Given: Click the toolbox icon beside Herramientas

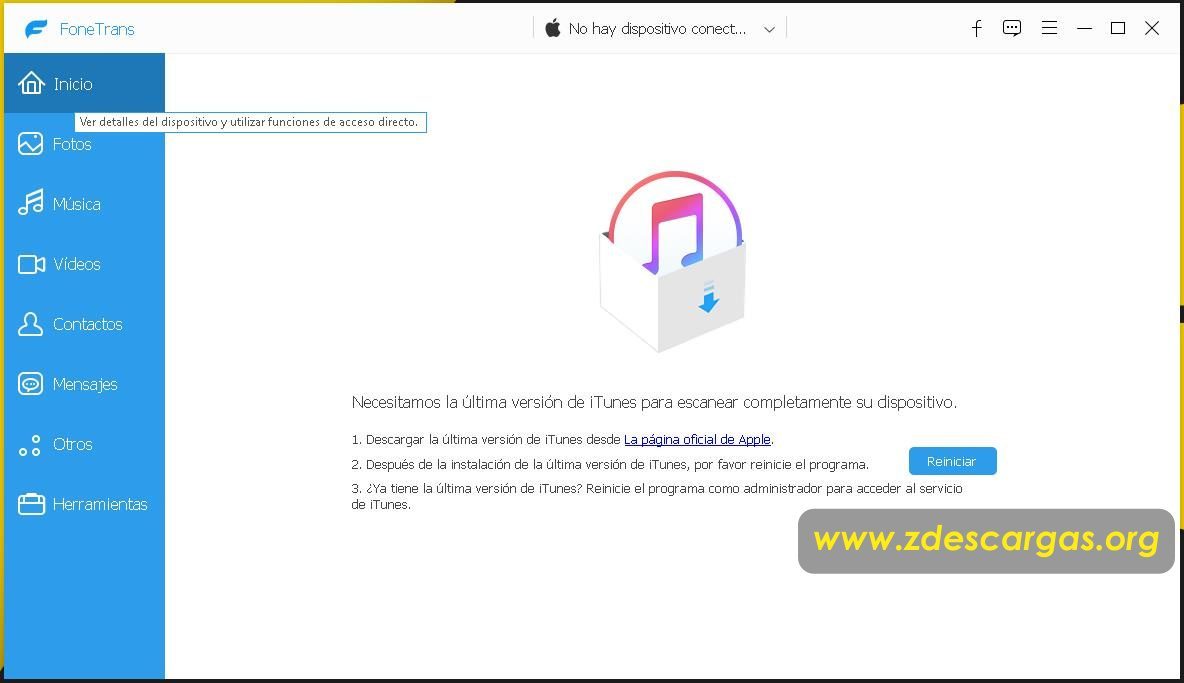Looking at the screenshot, I should pos(31,504).
